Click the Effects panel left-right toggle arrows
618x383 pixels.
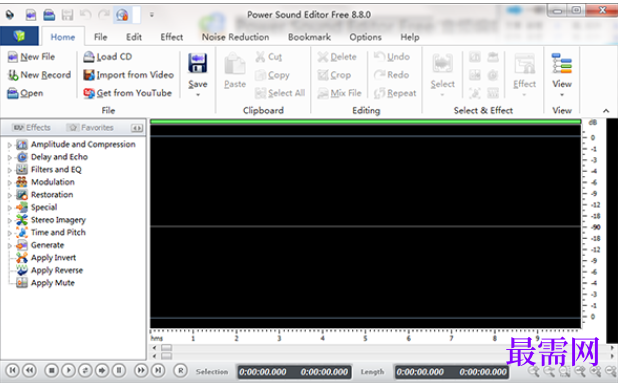coord(137,128)
